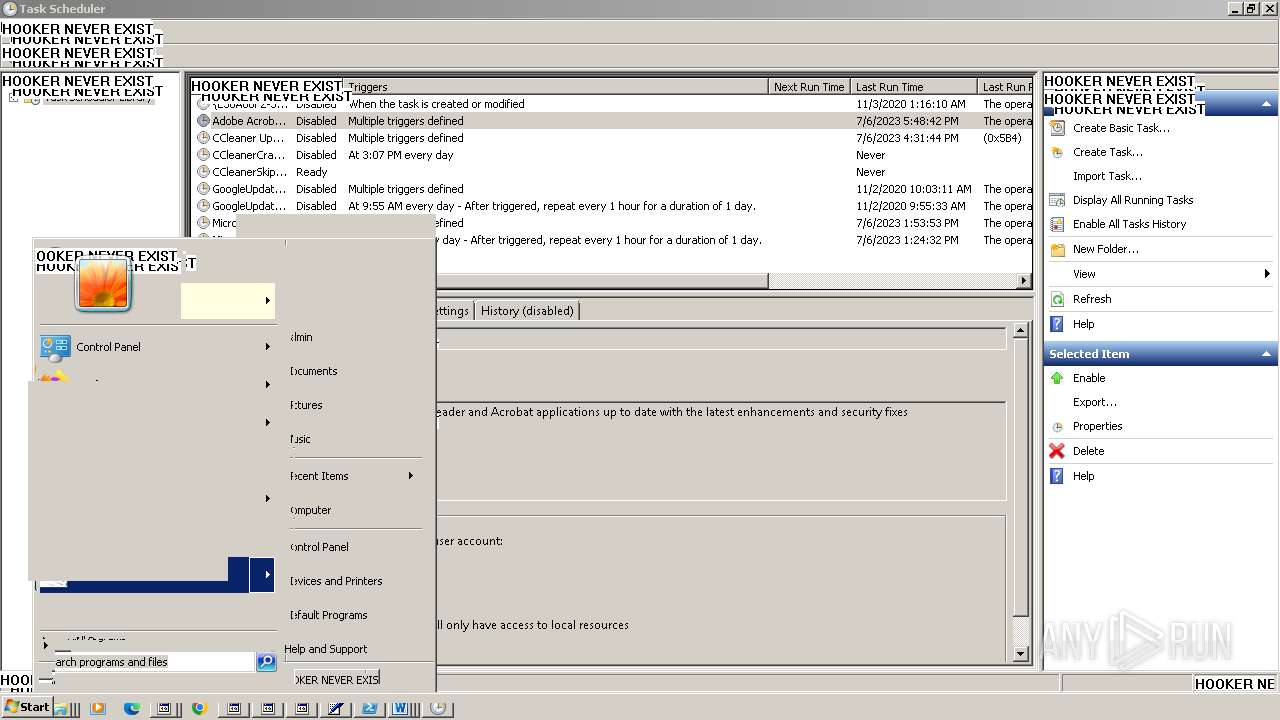Collapse the Selected Item section
Image resolution: width=1280 pixels, height=720 pixels.
tap(1267, 354)
